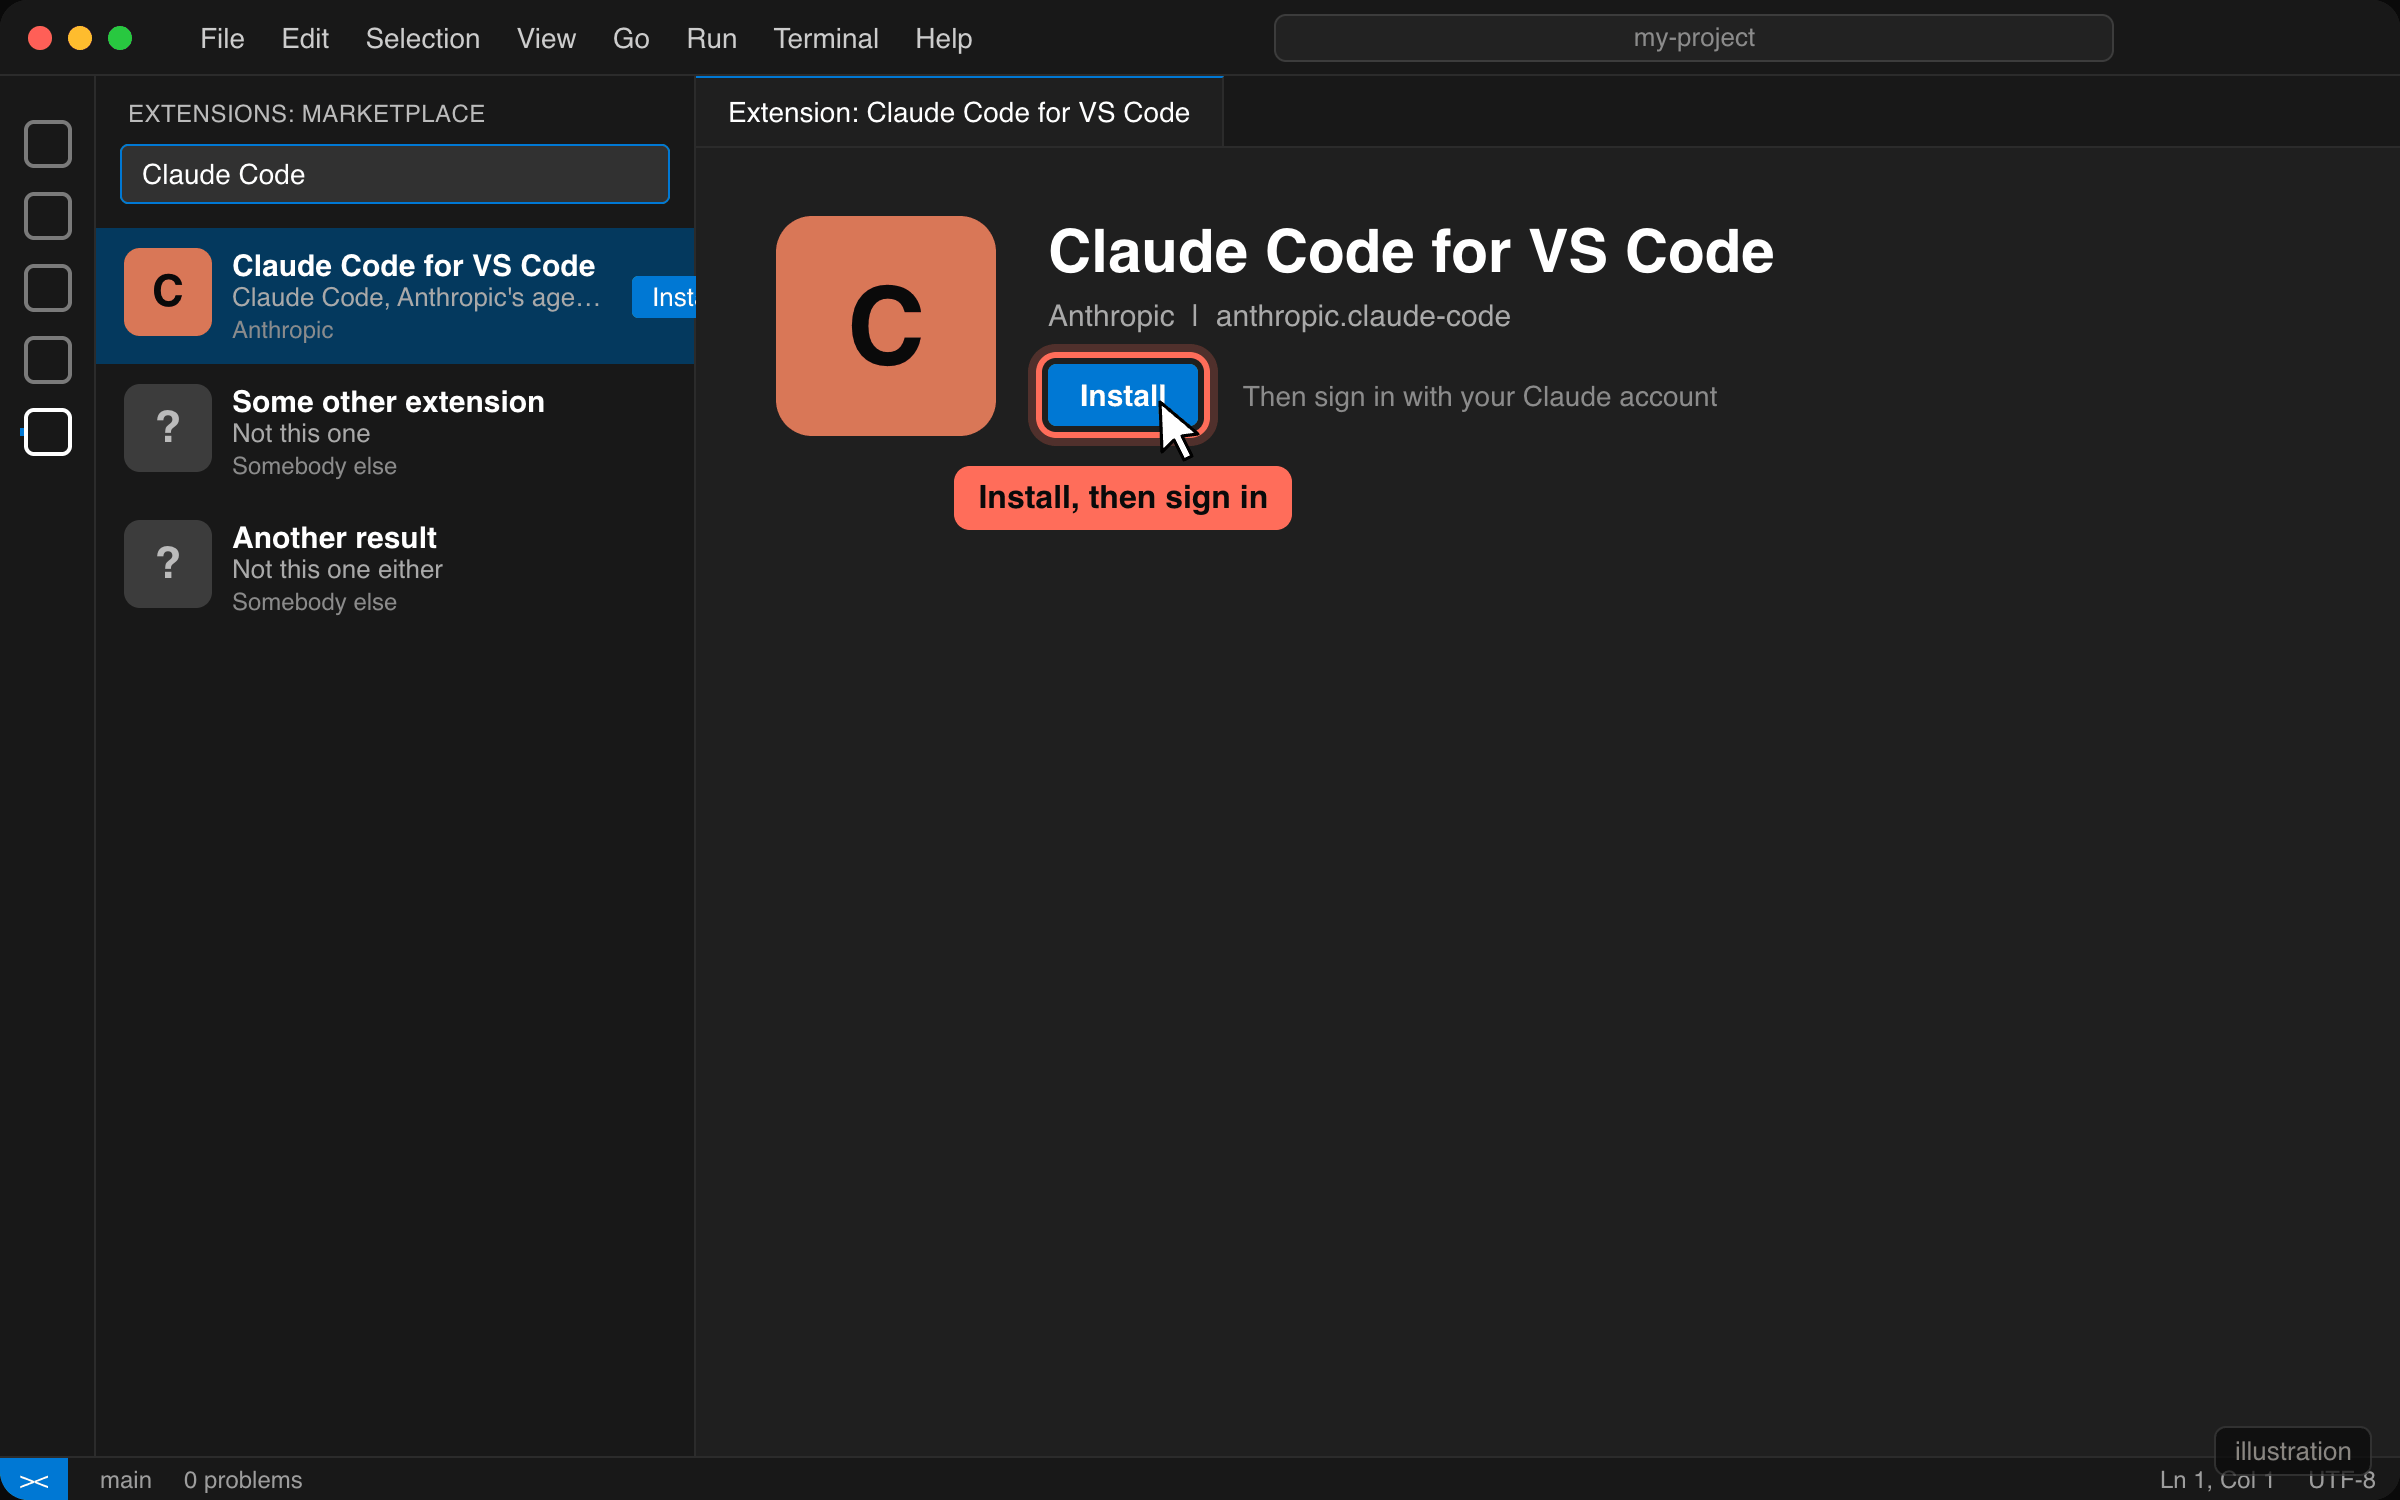This screenshot has height=1500, width=2400.
Task: Open the first activity bar icon
Action: pos(48,144)
